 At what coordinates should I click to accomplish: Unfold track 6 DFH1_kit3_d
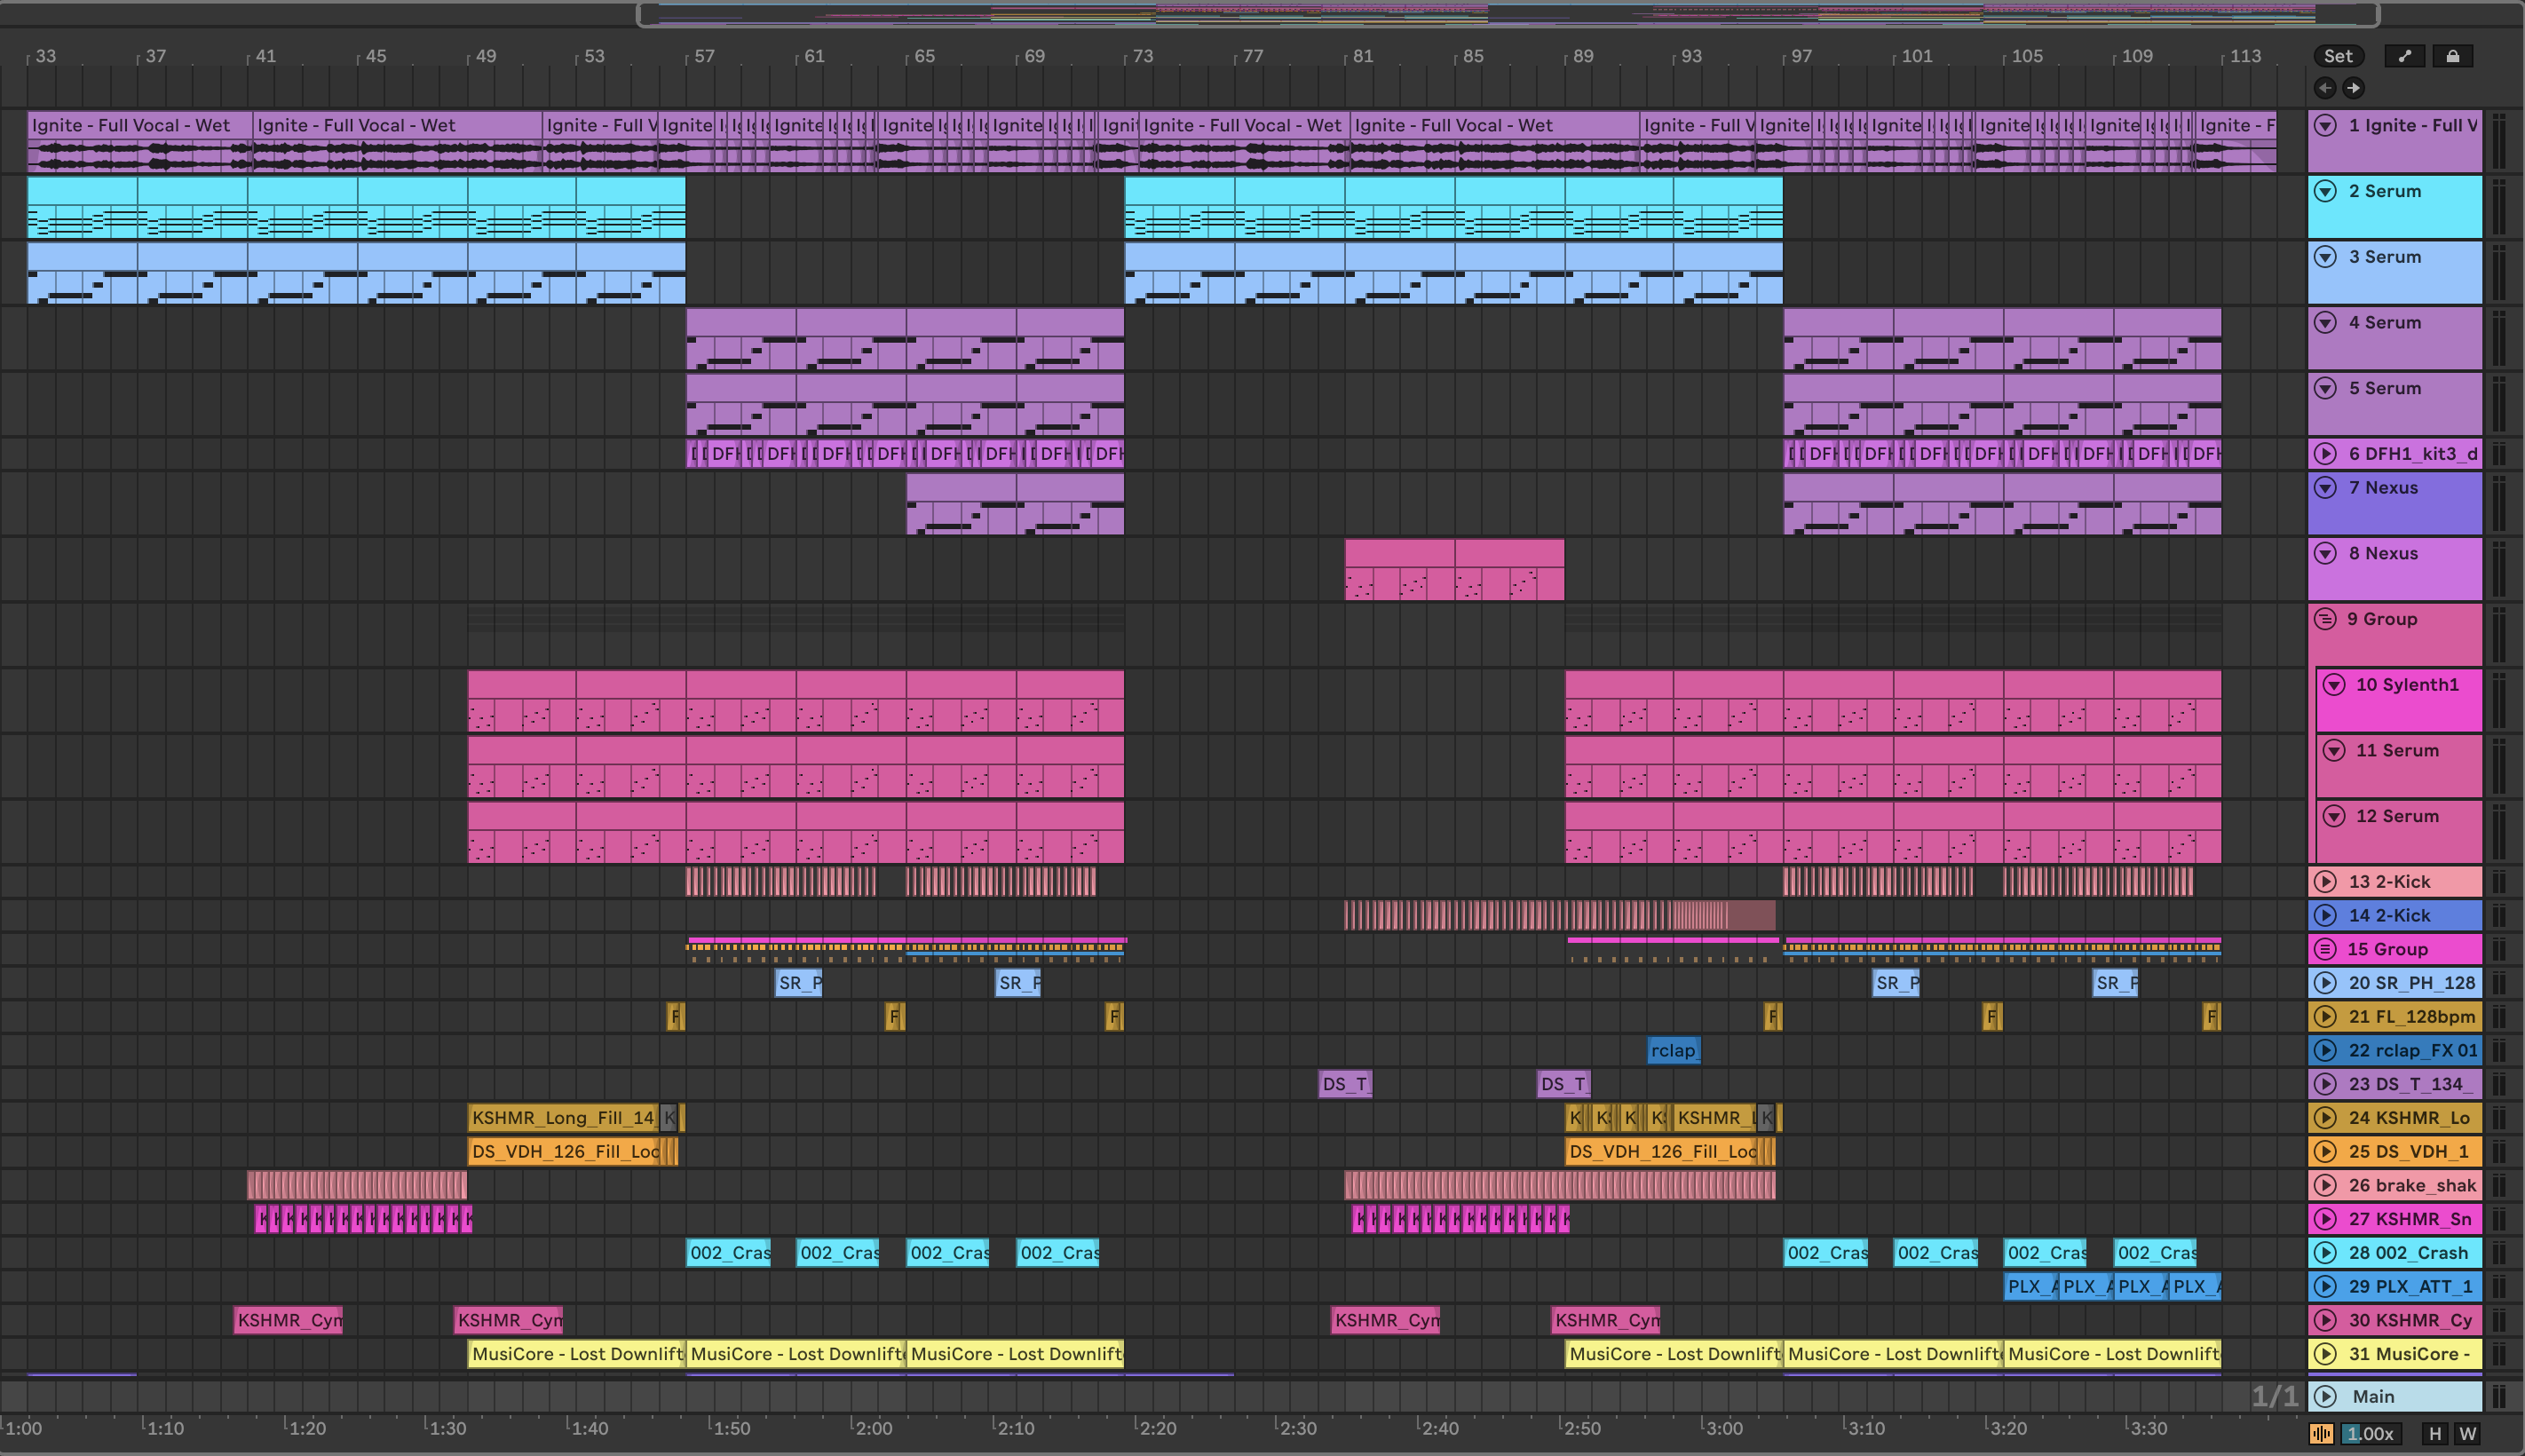coord(2326,454)
